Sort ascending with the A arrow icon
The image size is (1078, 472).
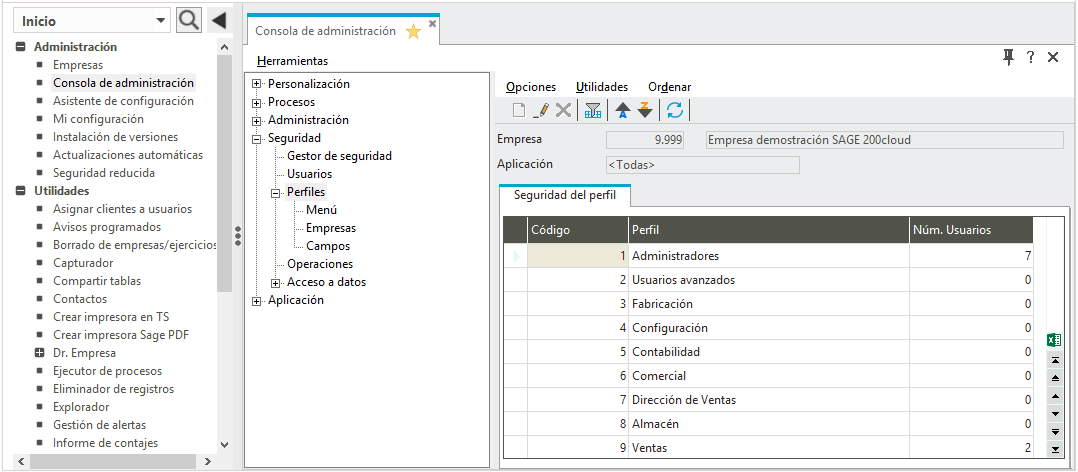pyautogui.click(x=623, y=110)
